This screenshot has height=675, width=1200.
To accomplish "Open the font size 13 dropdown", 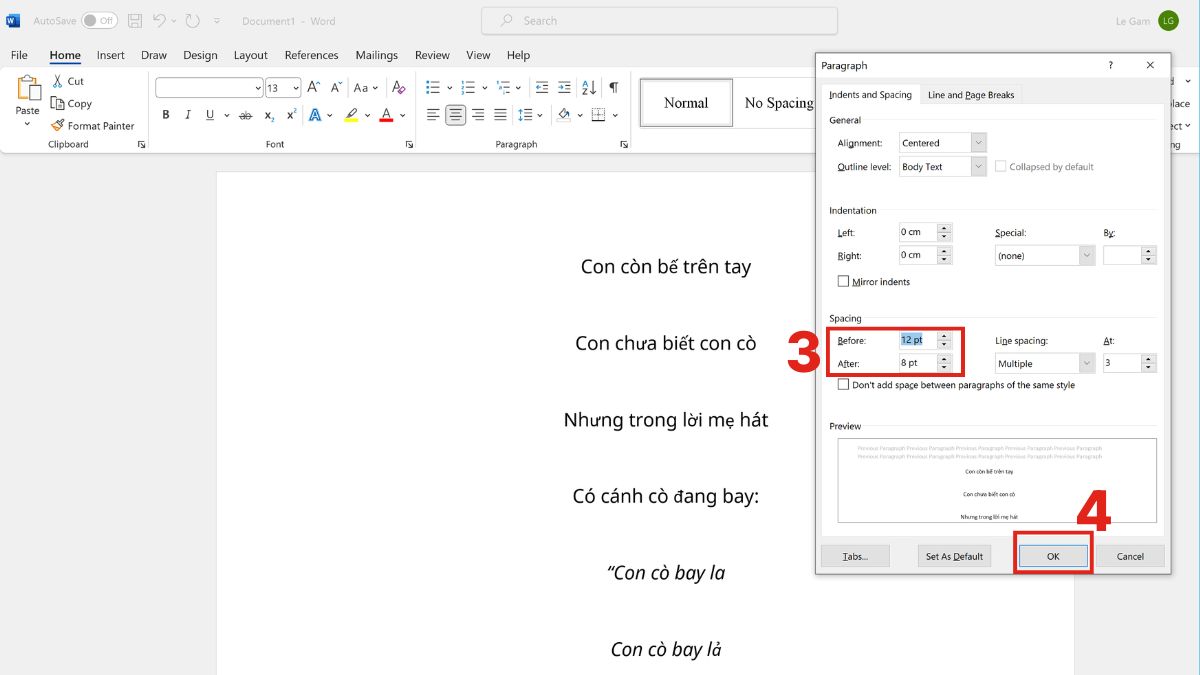I will click(x=295, y=88).
